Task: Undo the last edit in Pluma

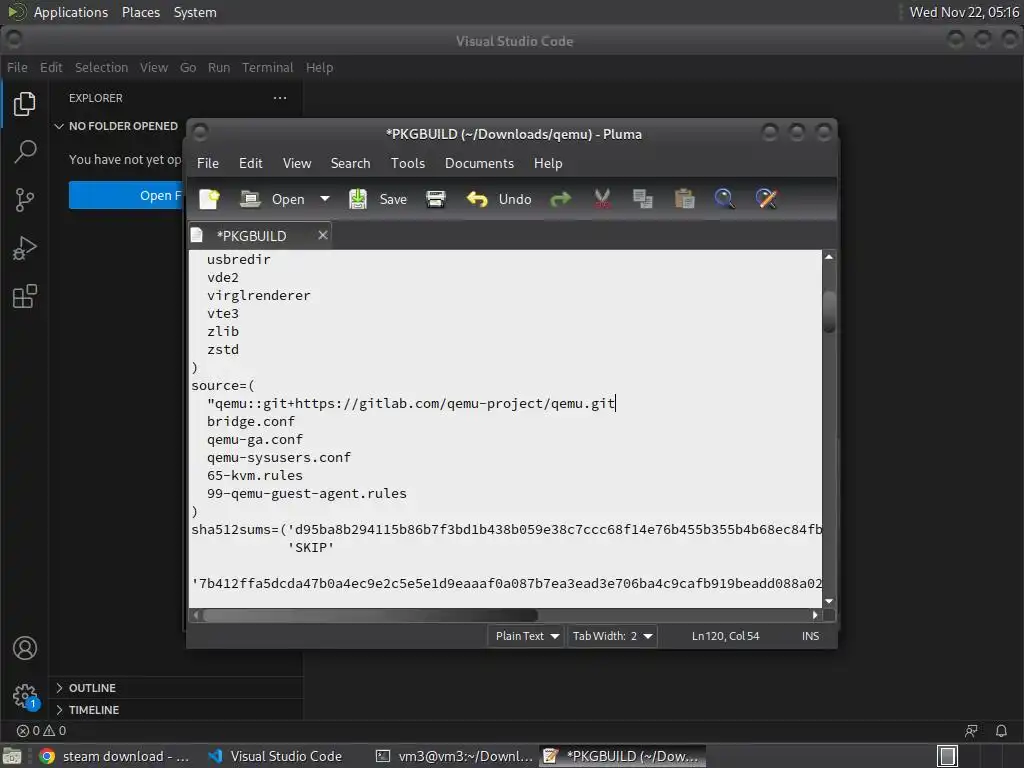Action: click(x=499, y=199)
